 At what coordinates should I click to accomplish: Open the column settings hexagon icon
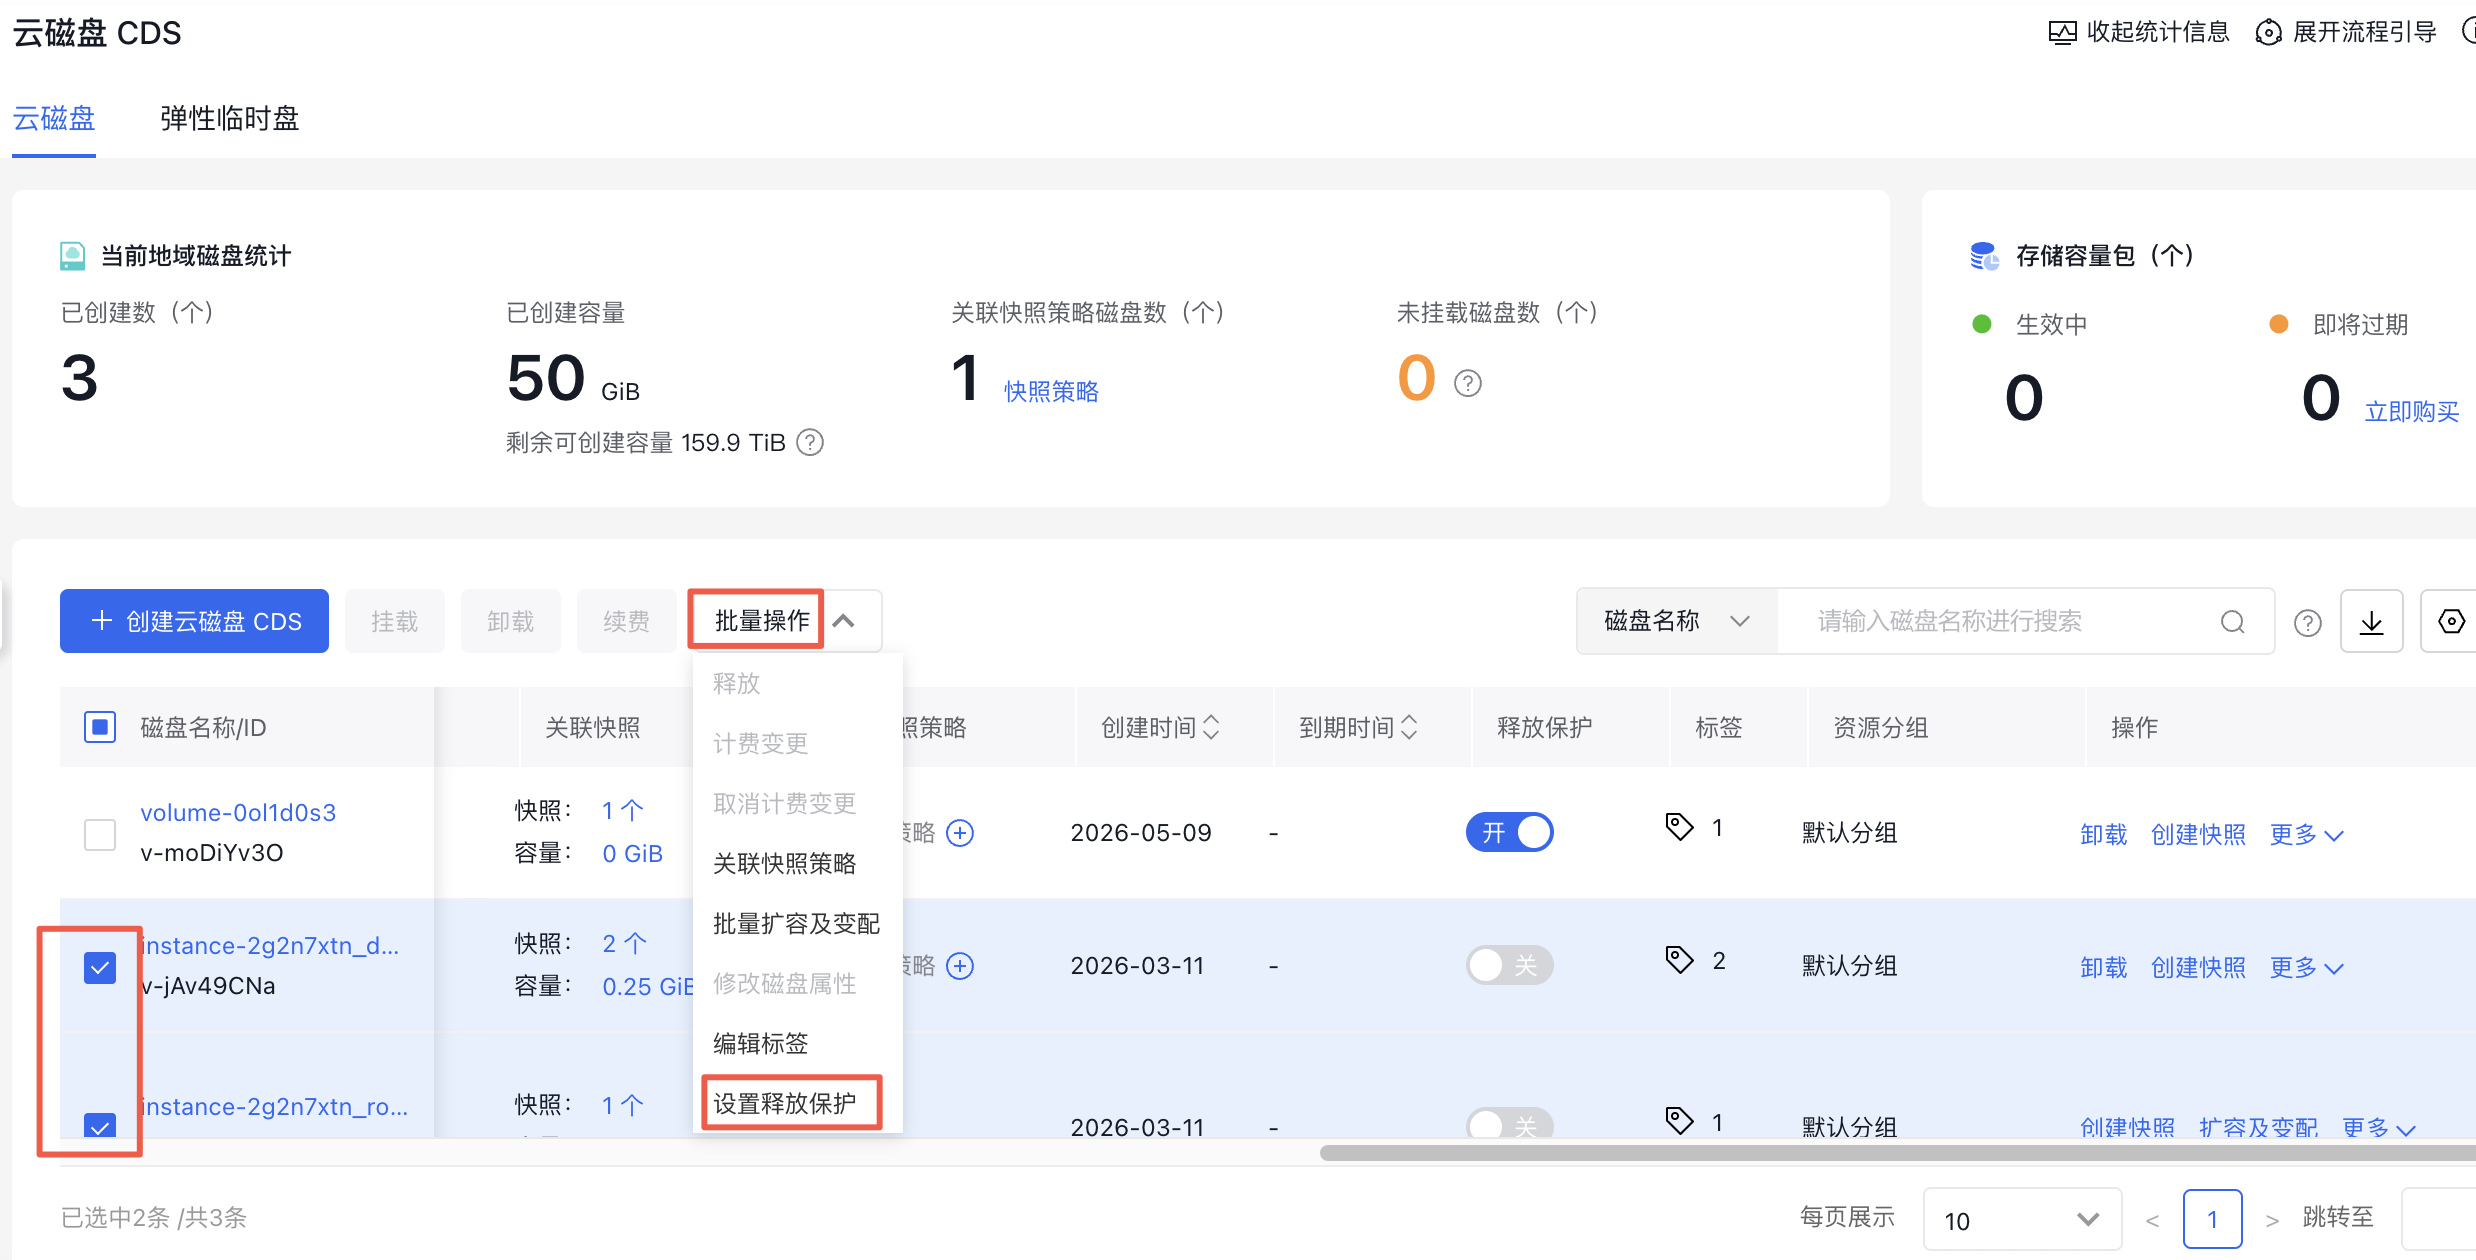point(2451,622)
